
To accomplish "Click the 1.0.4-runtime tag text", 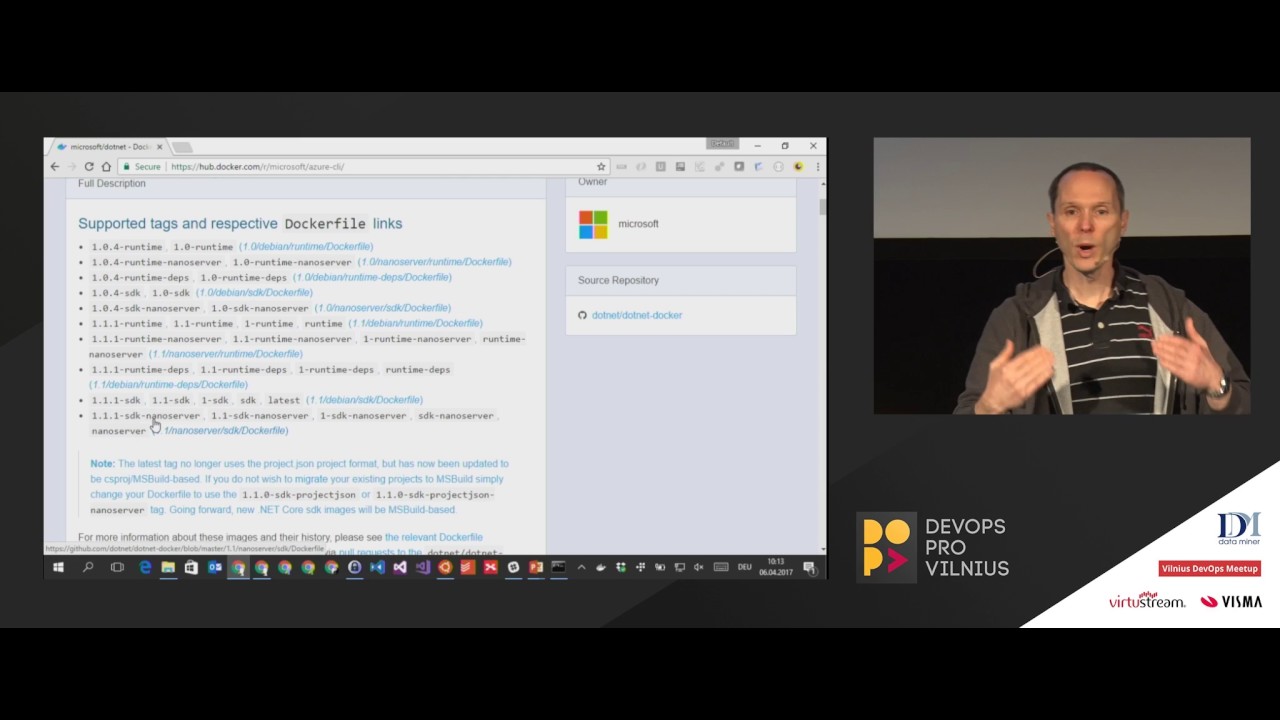I will 127,247.
